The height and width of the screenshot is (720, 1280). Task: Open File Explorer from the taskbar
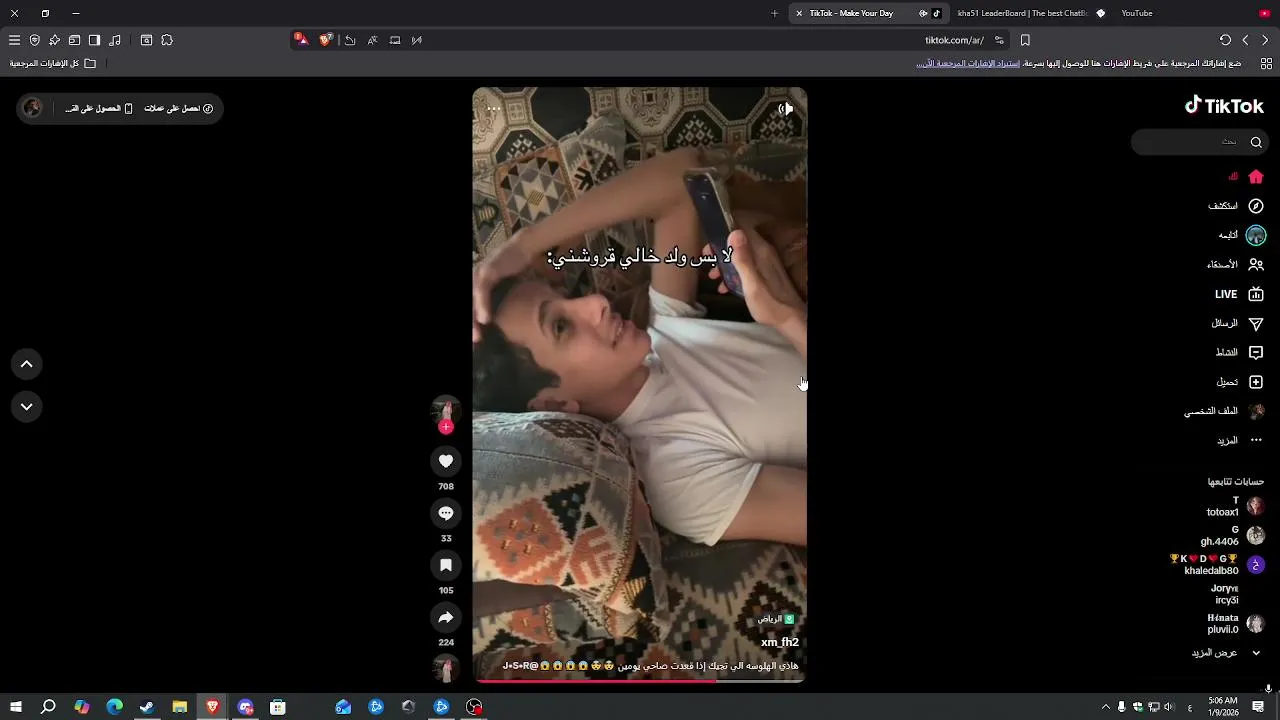pos(180,707)
